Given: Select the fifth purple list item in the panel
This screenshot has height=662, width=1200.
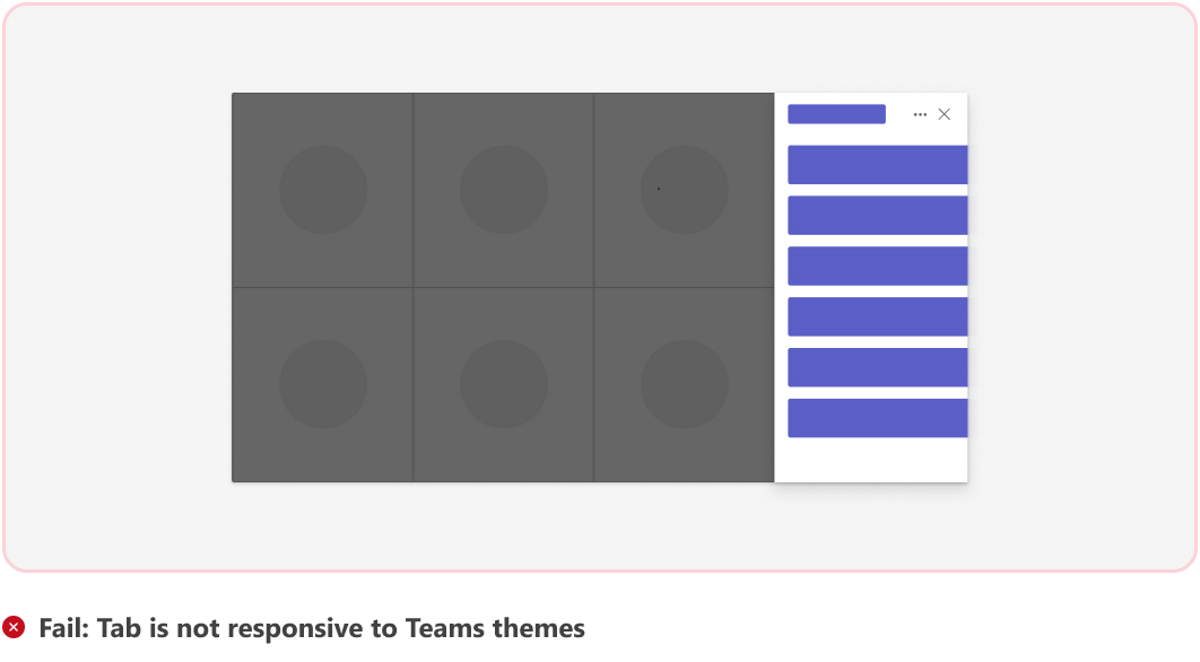Looking at the screenshot, I should [877, 367].
